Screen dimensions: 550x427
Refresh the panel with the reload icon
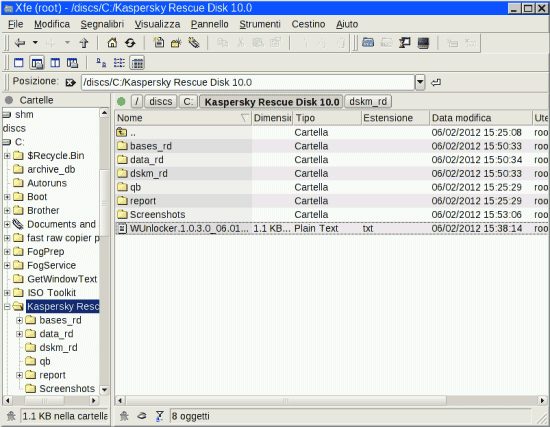coord(130,43)
